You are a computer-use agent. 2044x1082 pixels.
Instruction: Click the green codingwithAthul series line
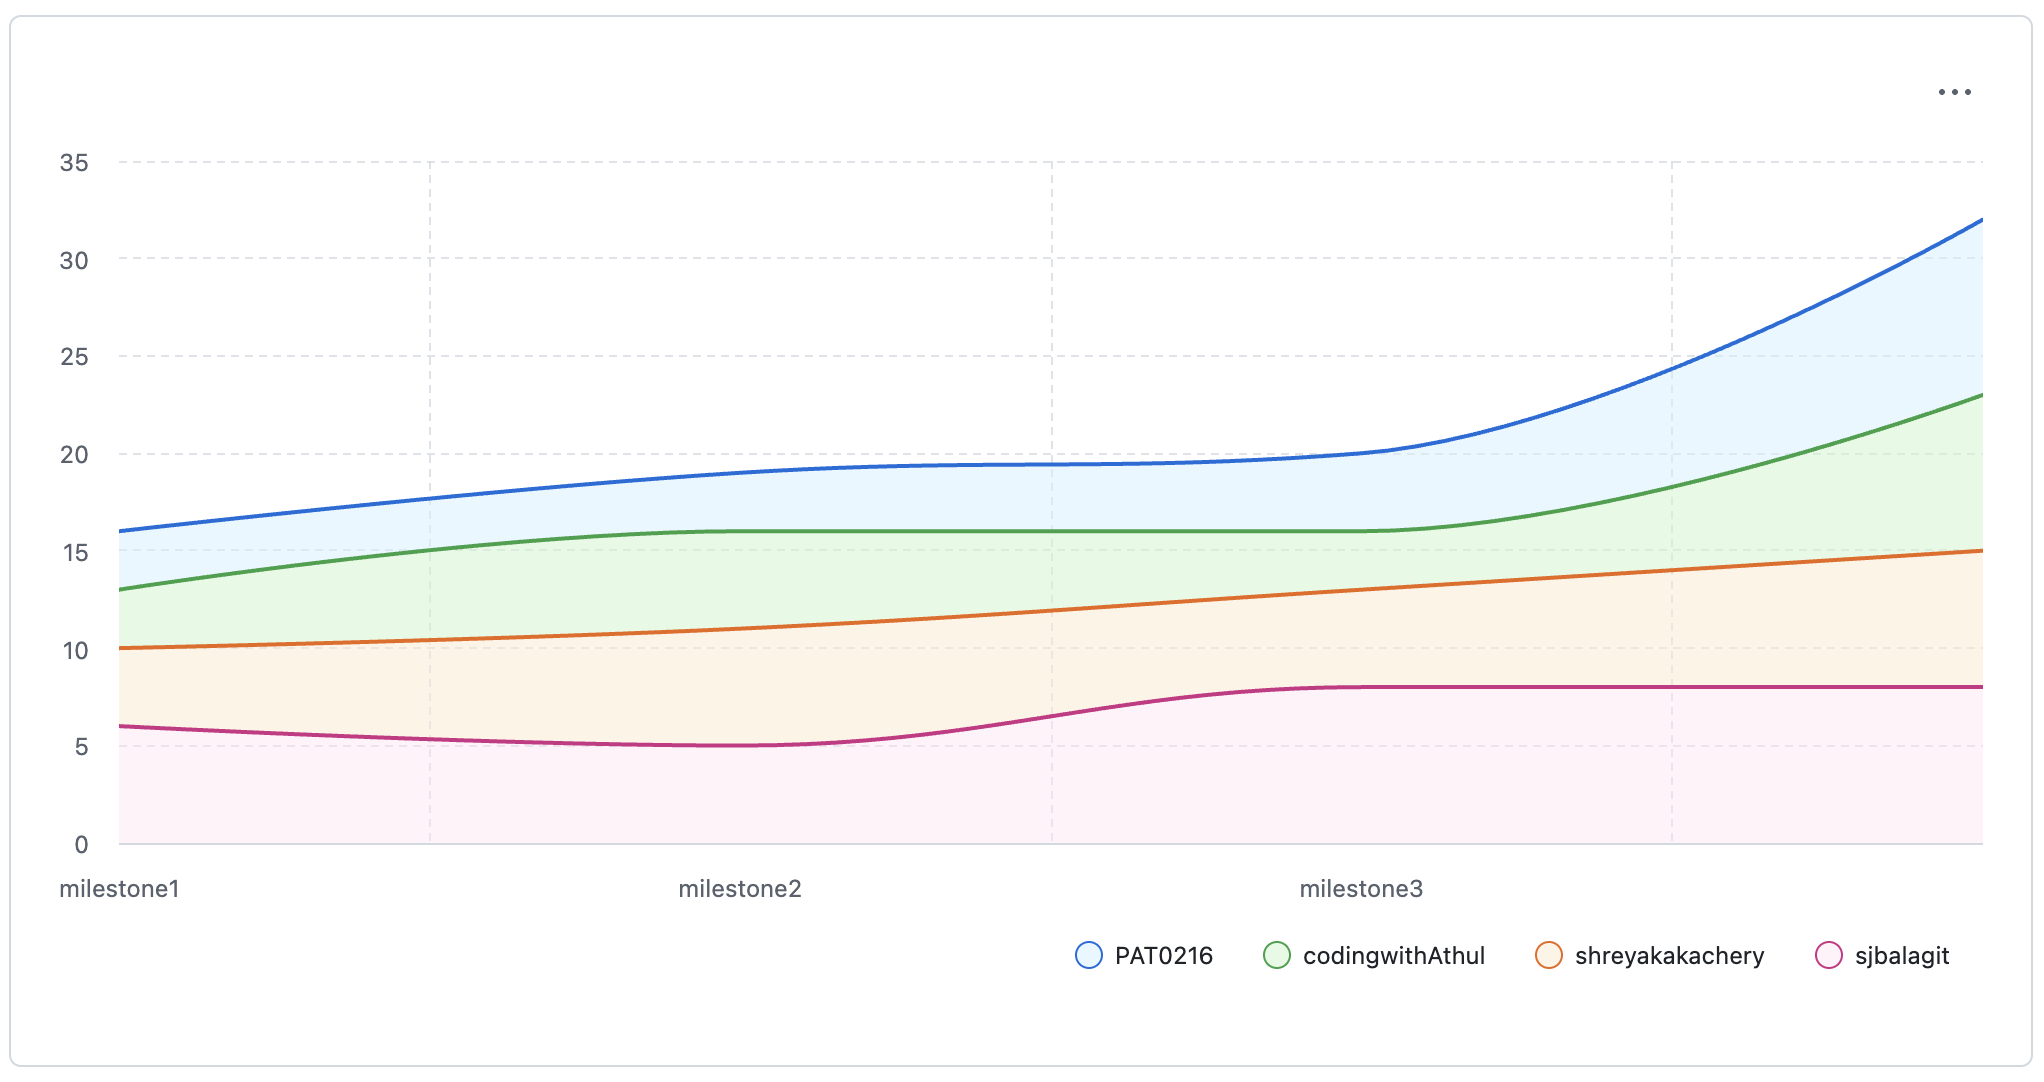click(1050, 531)
